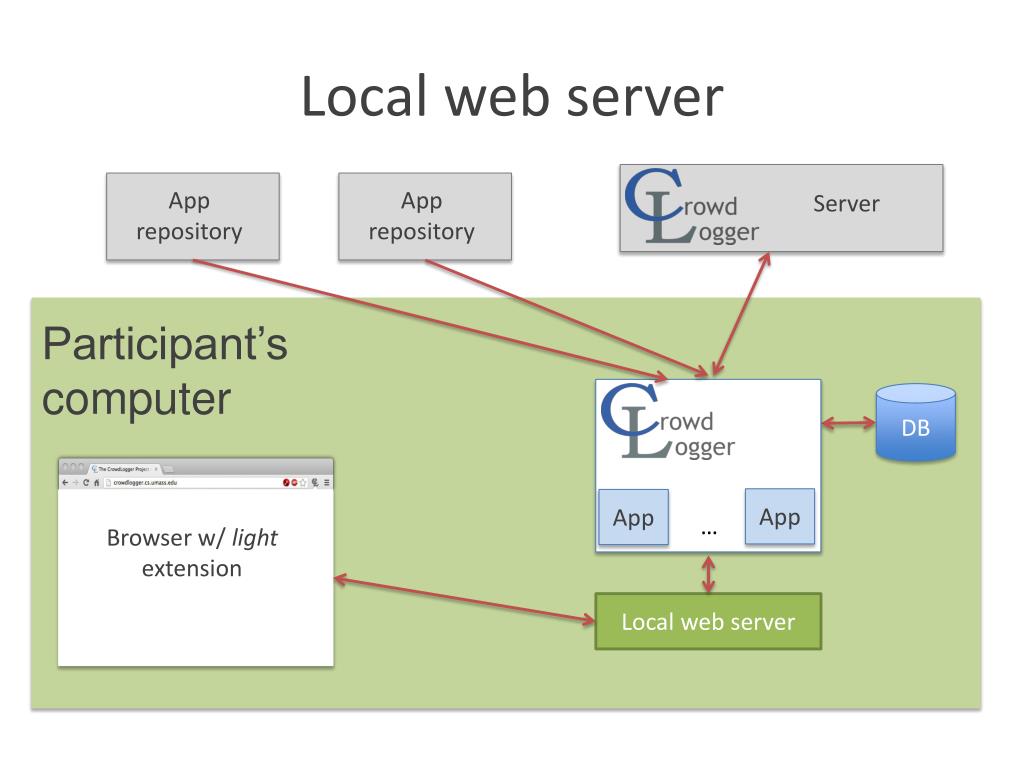
Task: Click the browser home icon
Action: [x=97, y=483]
